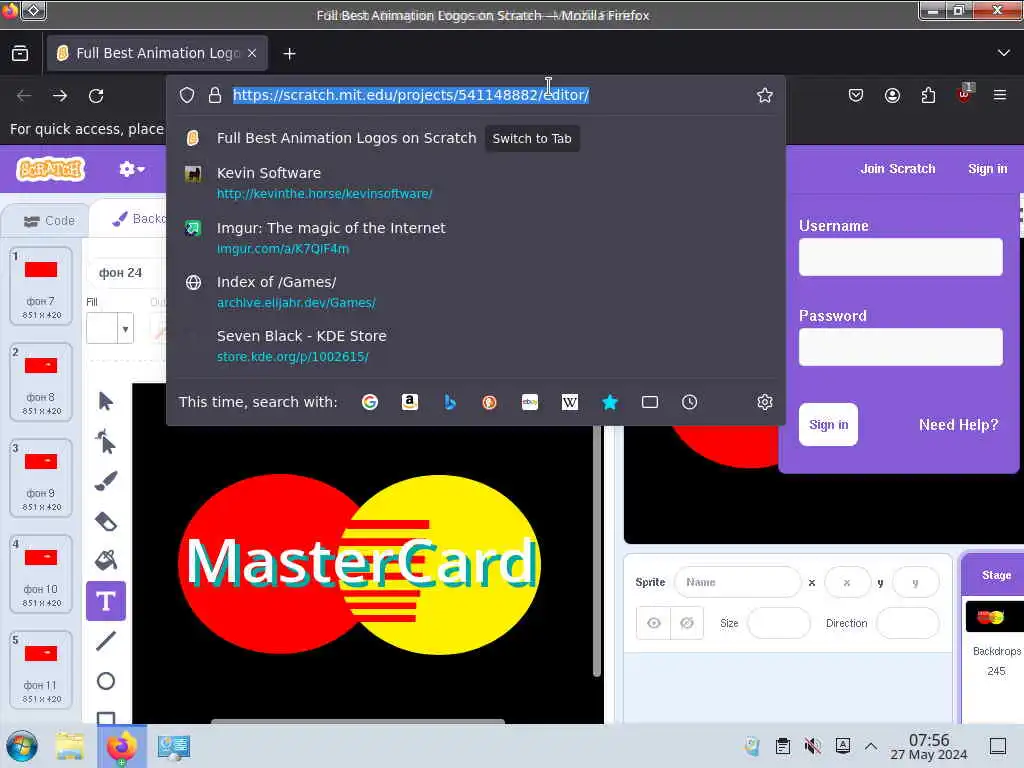Show sprite eye toggle
The image size is (1024, 768).
click(x=654, y=623)
